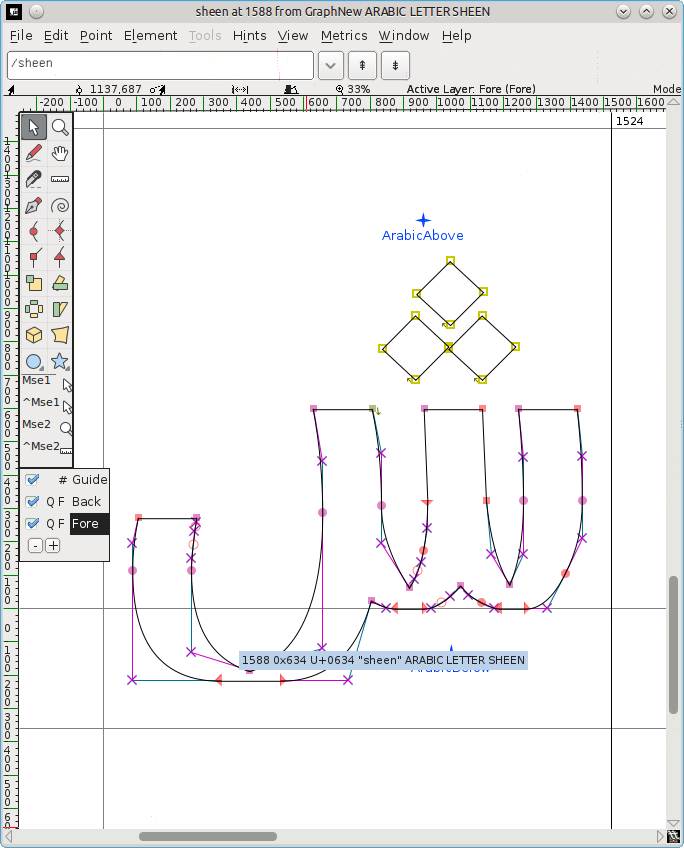
Task: Select the Star polygon tool
Action: (60, 361)
